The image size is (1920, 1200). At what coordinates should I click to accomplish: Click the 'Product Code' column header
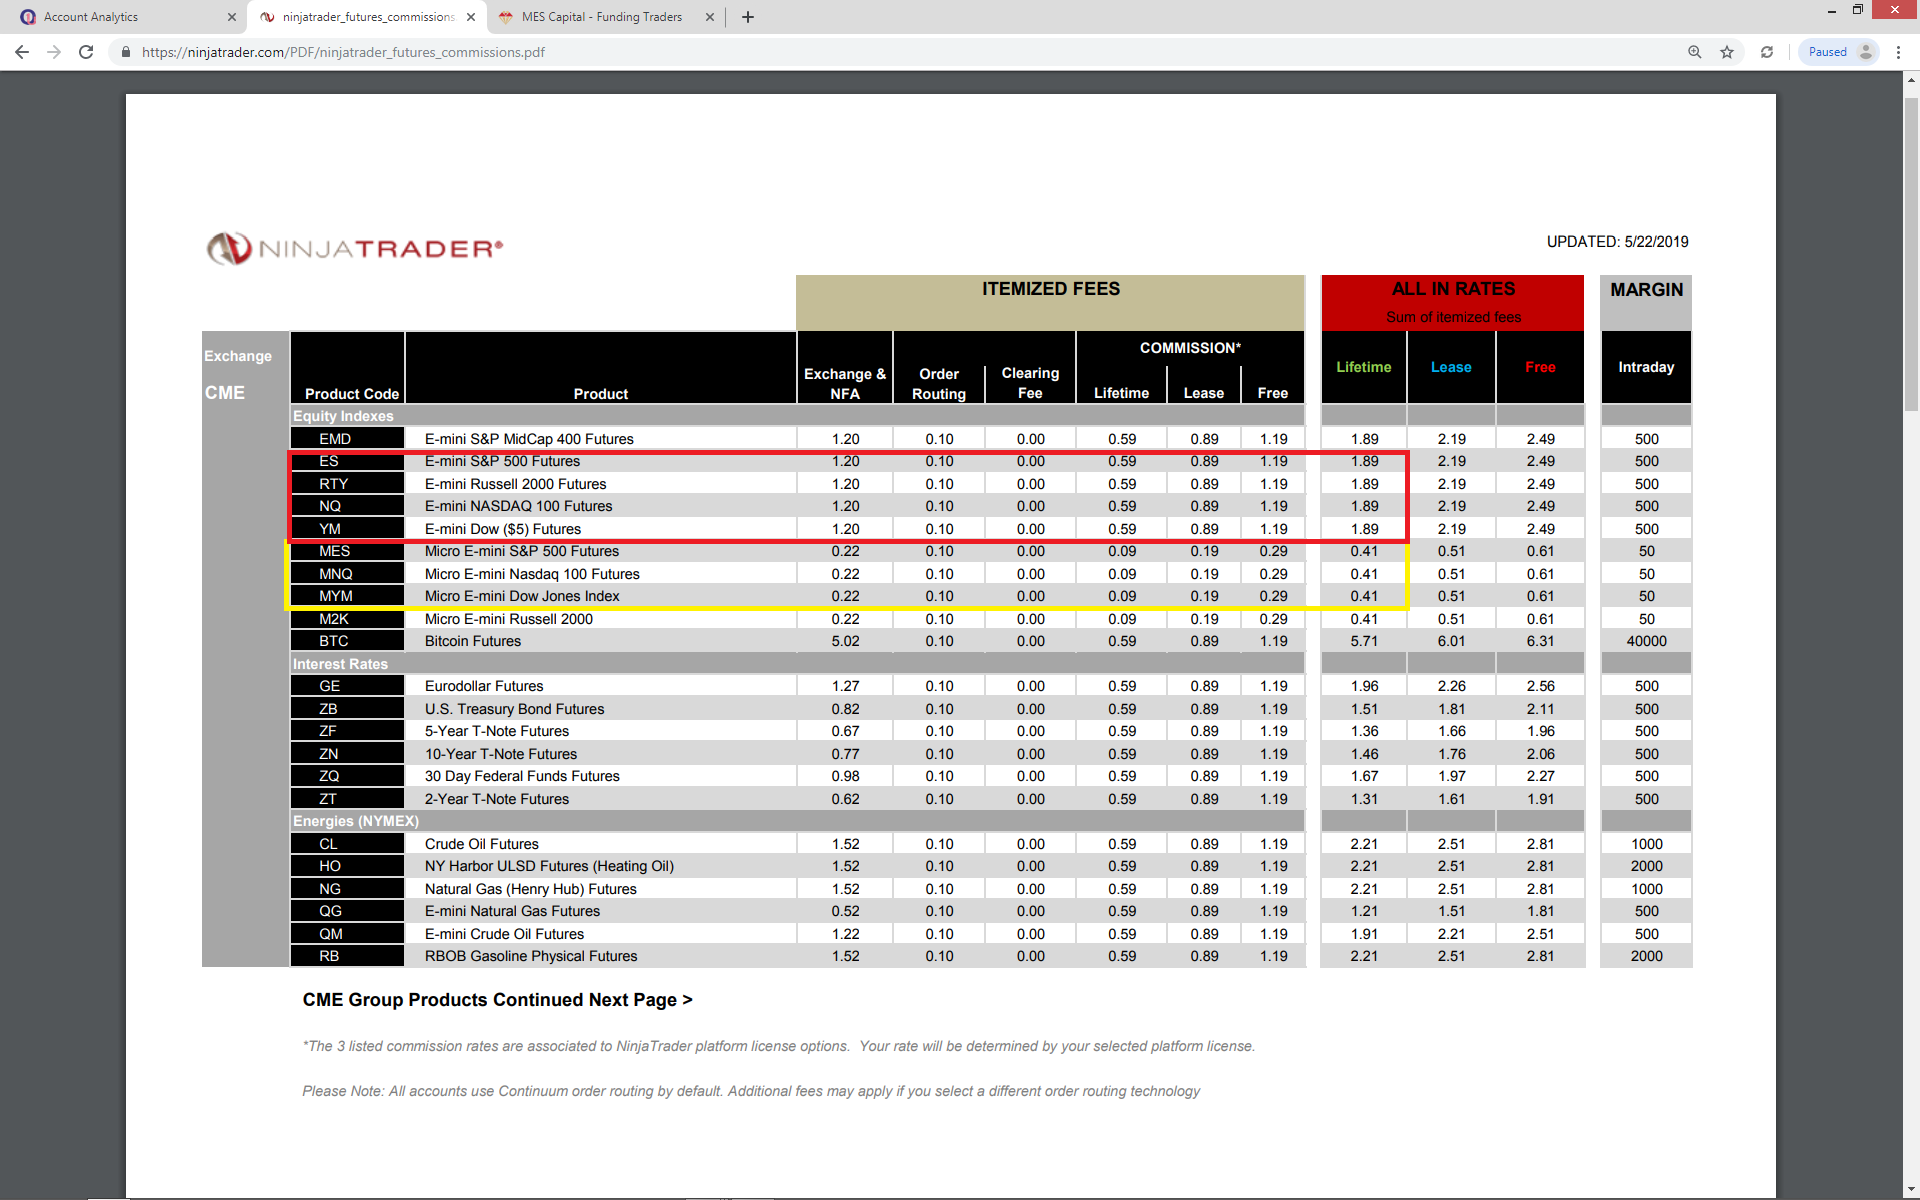pyautogui.click(x=351, y=394)
